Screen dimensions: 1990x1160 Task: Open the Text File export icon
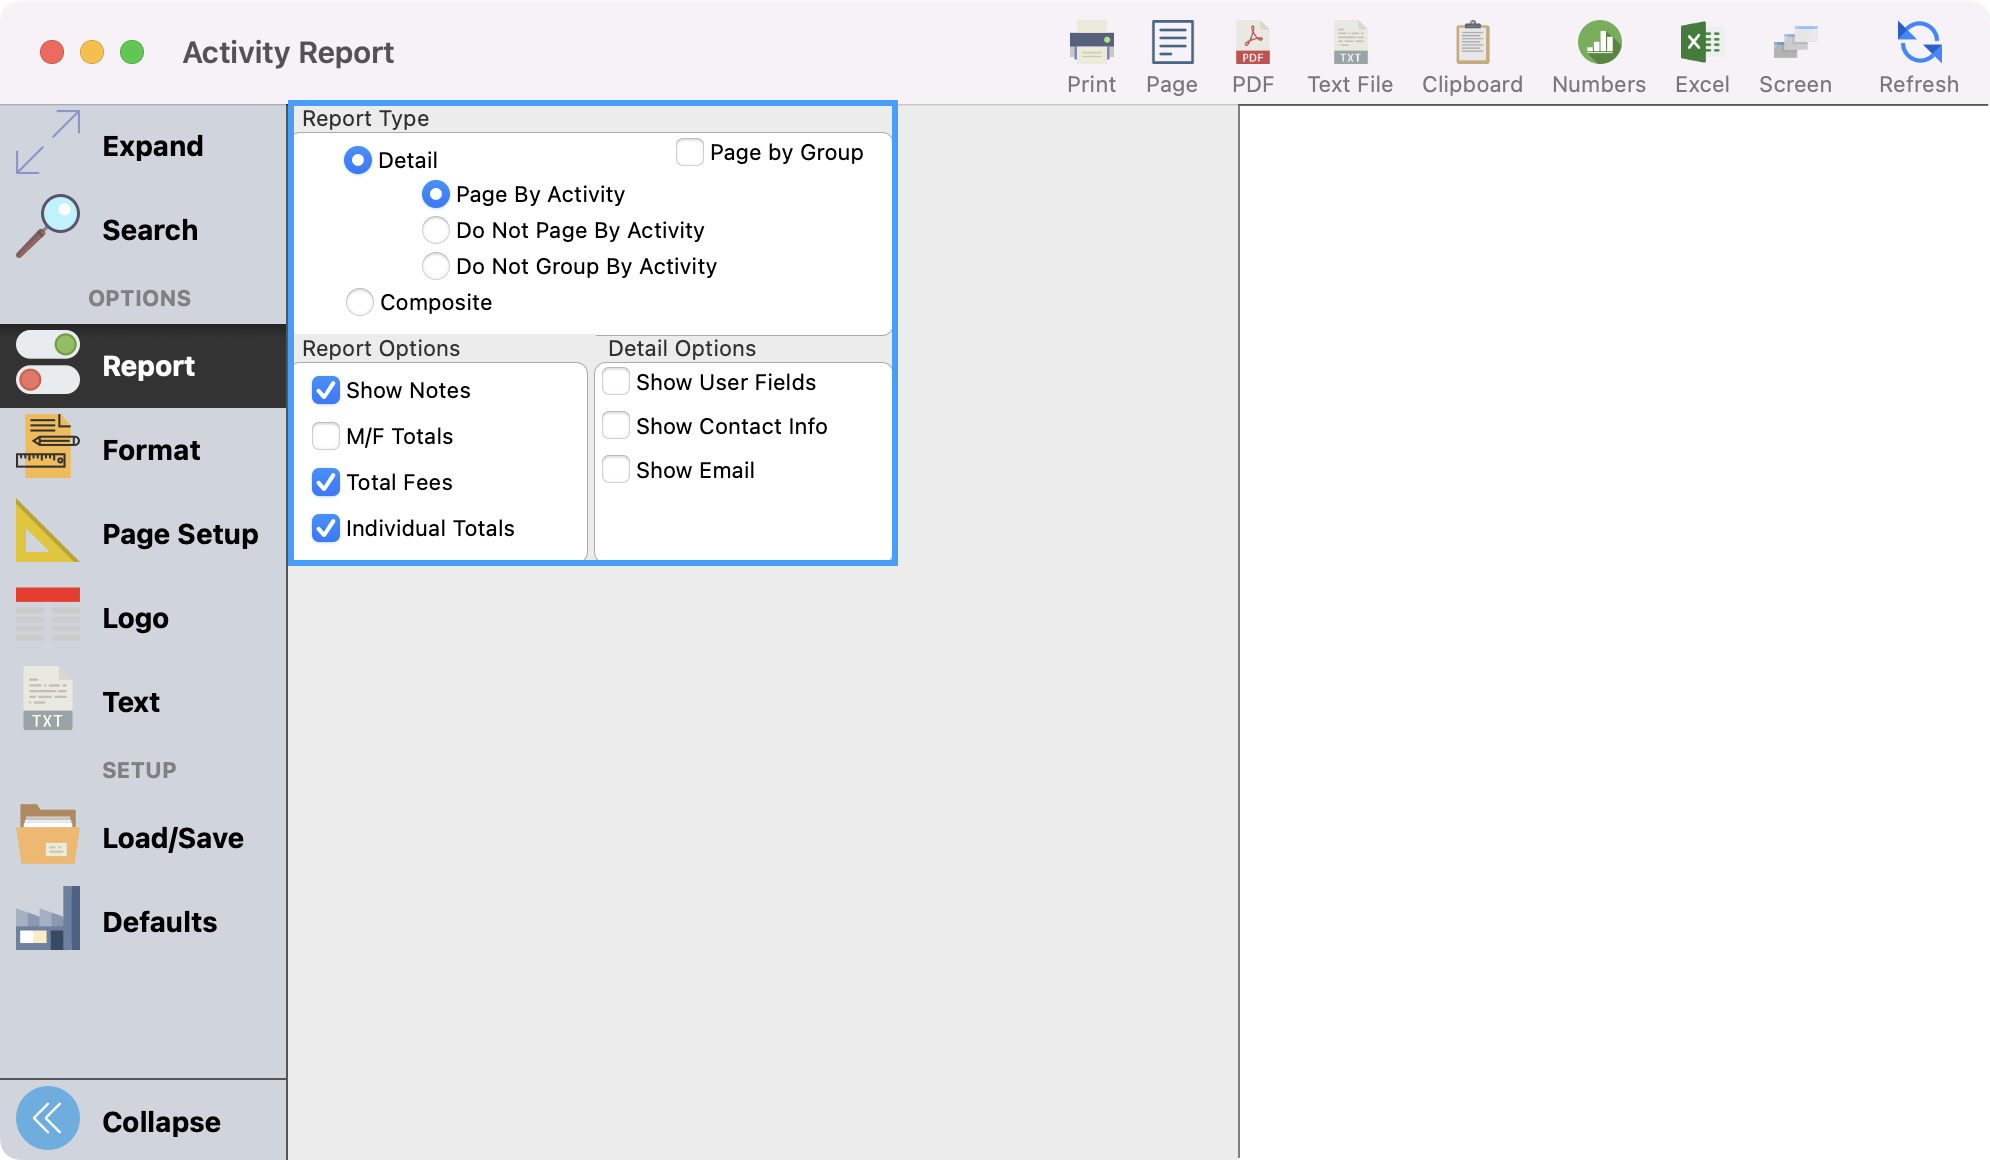point(1349,44)
